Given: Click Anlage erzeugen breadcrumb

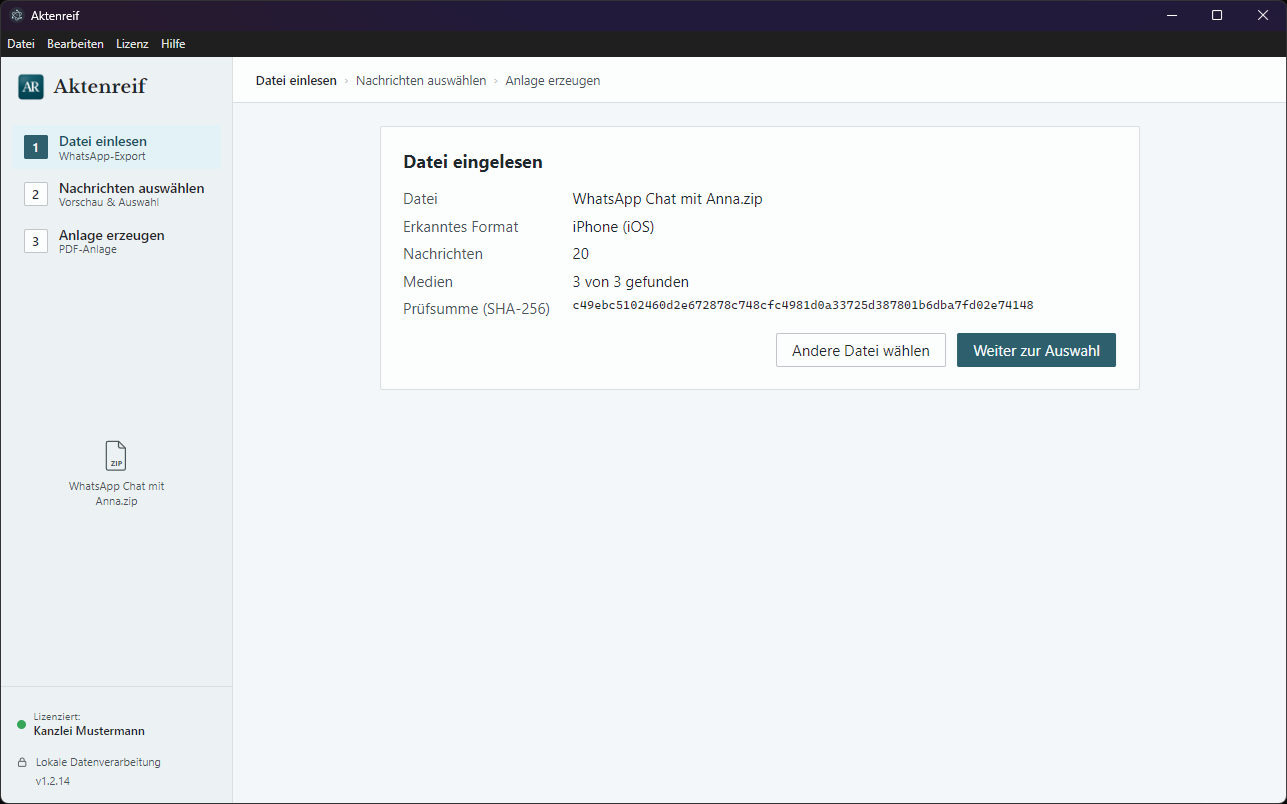Looking at the screenshot, I should pos(553,80).
